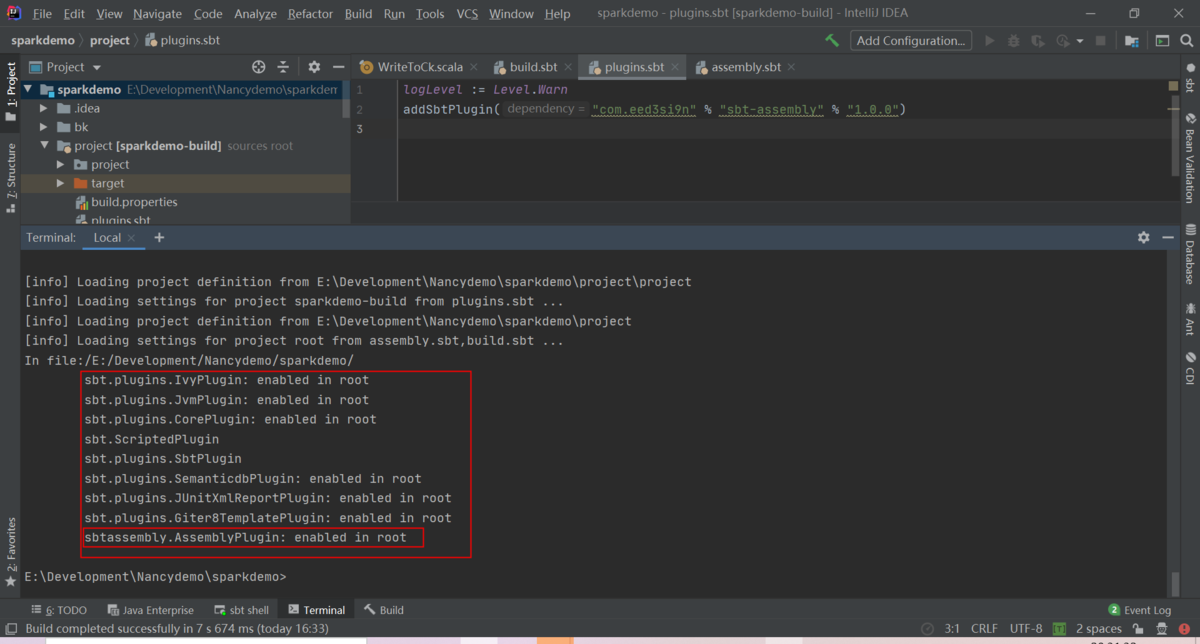Screen dimensions: 1200x644
Task: Click the green Build Project hammer icon
Action: (x=832, y=41)
